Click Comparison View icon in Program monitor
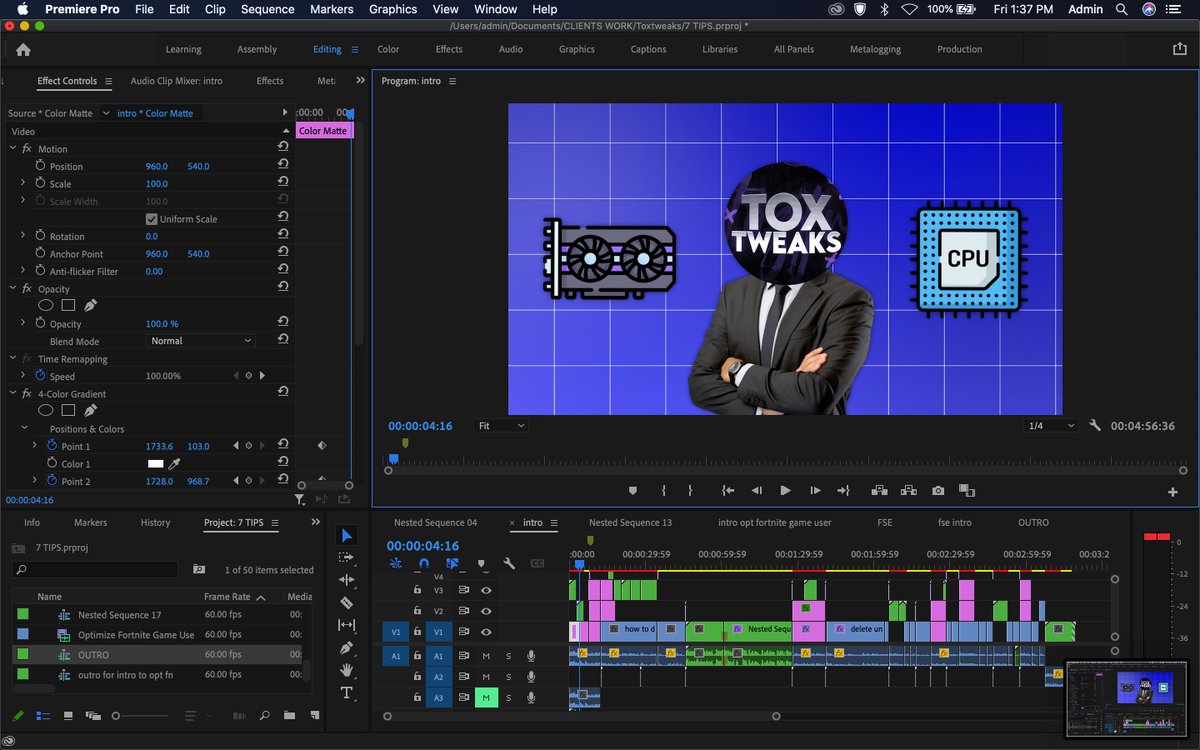This screenshot has height=750, width=1200. (x=967, y=491)
